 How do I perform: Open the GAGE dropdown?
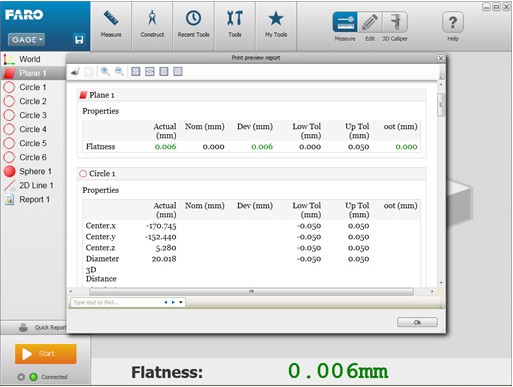(26, 40)
